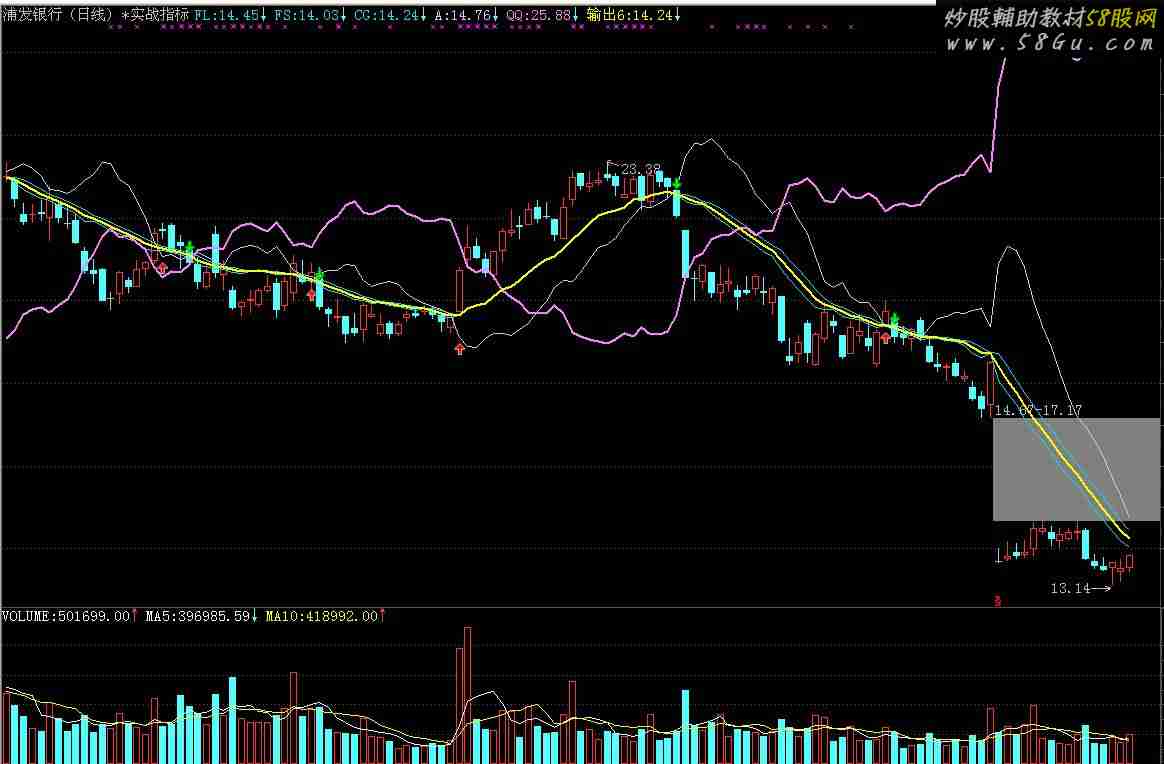Screen dimensions: 1164x764
Task: Select the *实战指标 indicator name
Action: point(155,15)
